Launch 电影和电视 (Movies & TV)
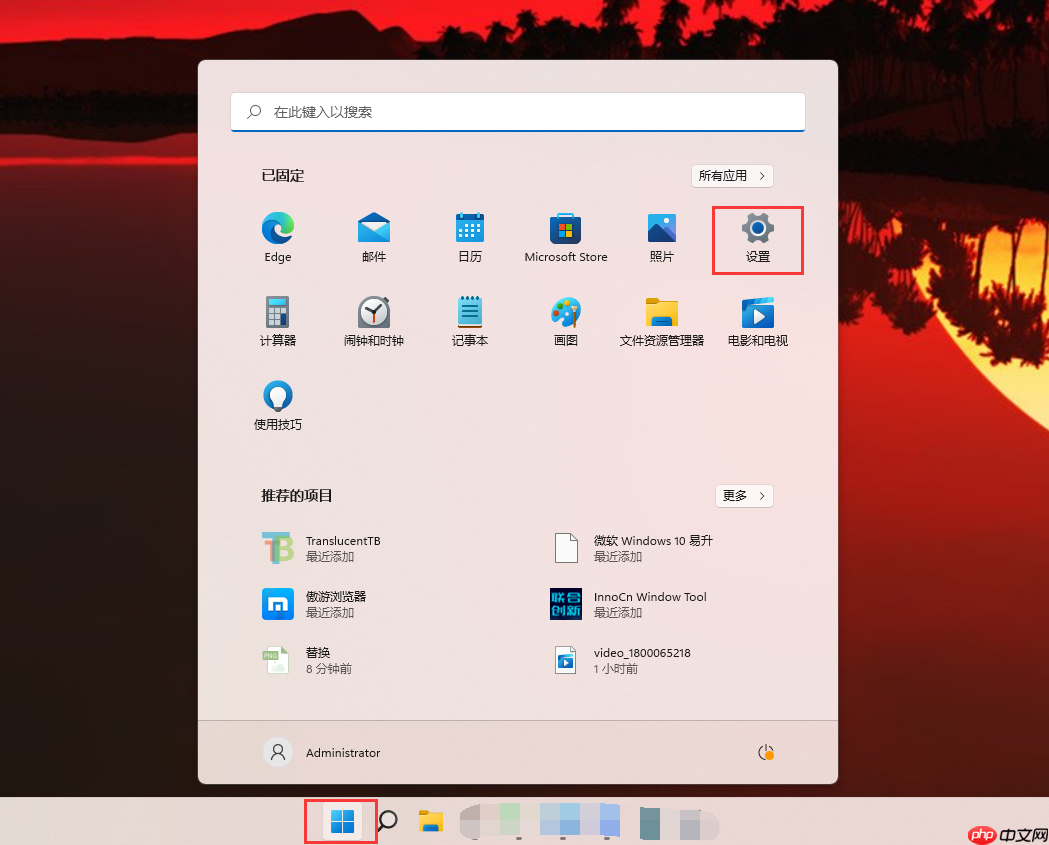The width and height of the screenshot is (1049, 845). click(x=757, y=320)
